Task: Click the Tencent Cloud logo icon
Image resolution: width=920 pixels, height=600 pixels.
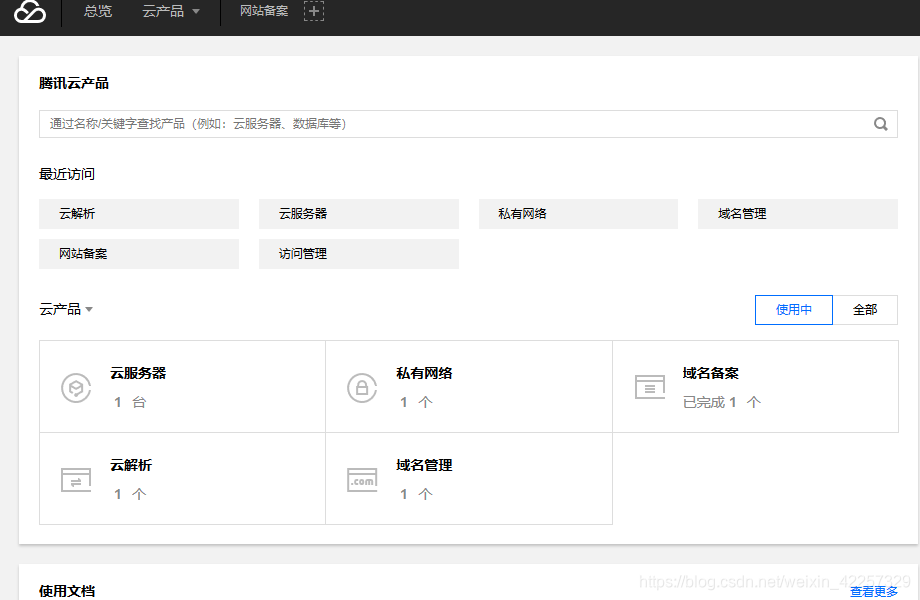Action: point(30,12)
